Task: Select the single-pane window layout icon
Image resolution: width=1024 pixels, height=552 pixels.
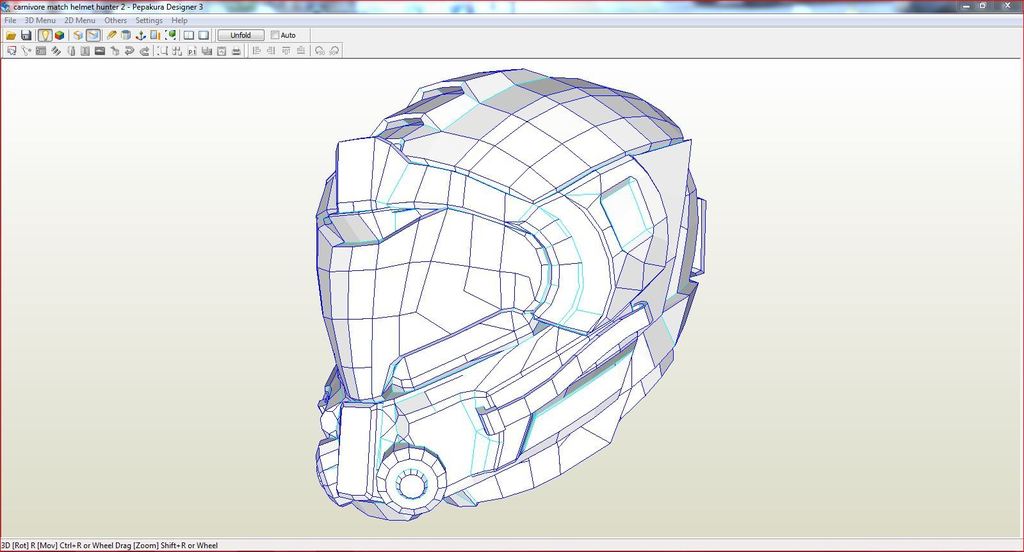Action: tap(203, 35)
